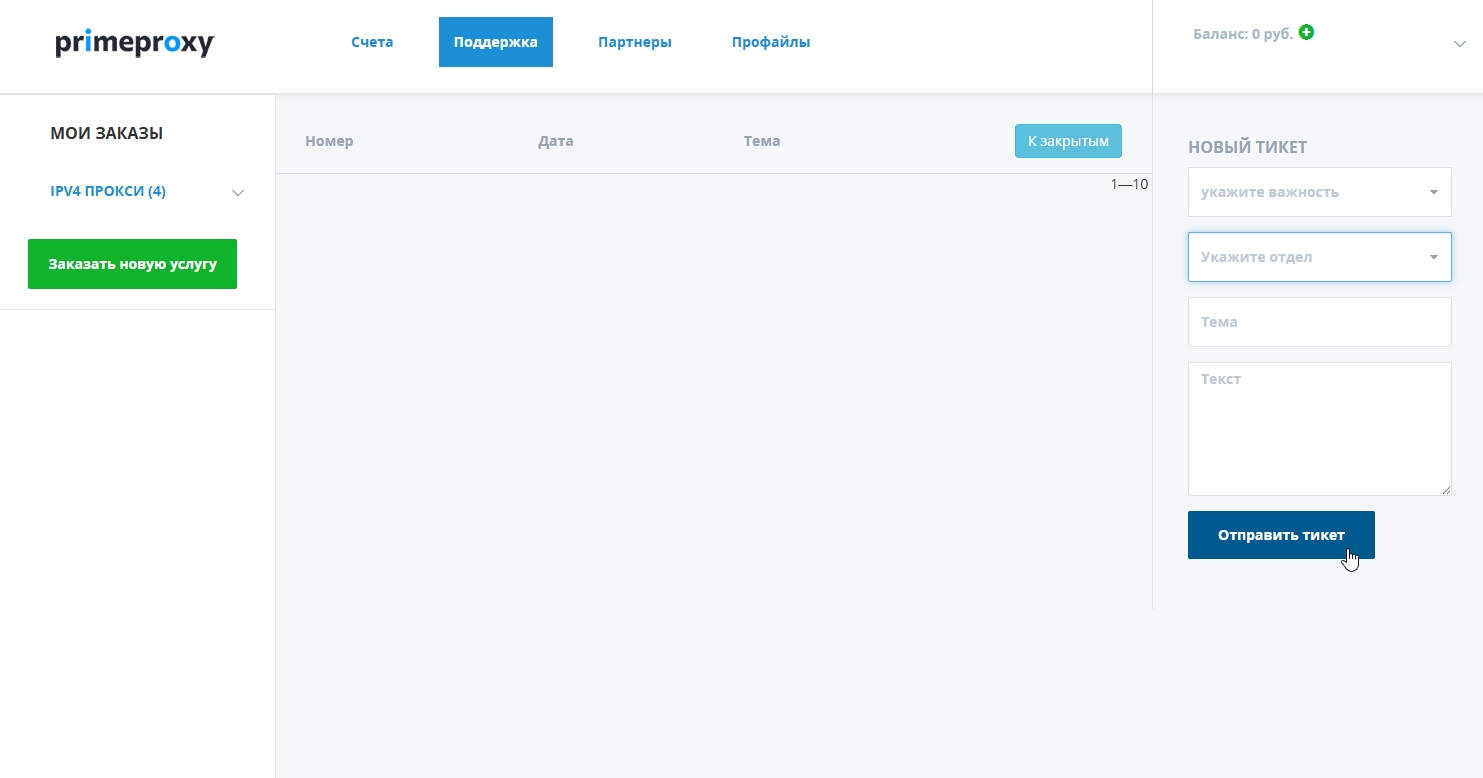Screen dimensions: 1483x778
Task: Focus the Тема input field
Action: pyautogui.click(x=1320, y=322)
